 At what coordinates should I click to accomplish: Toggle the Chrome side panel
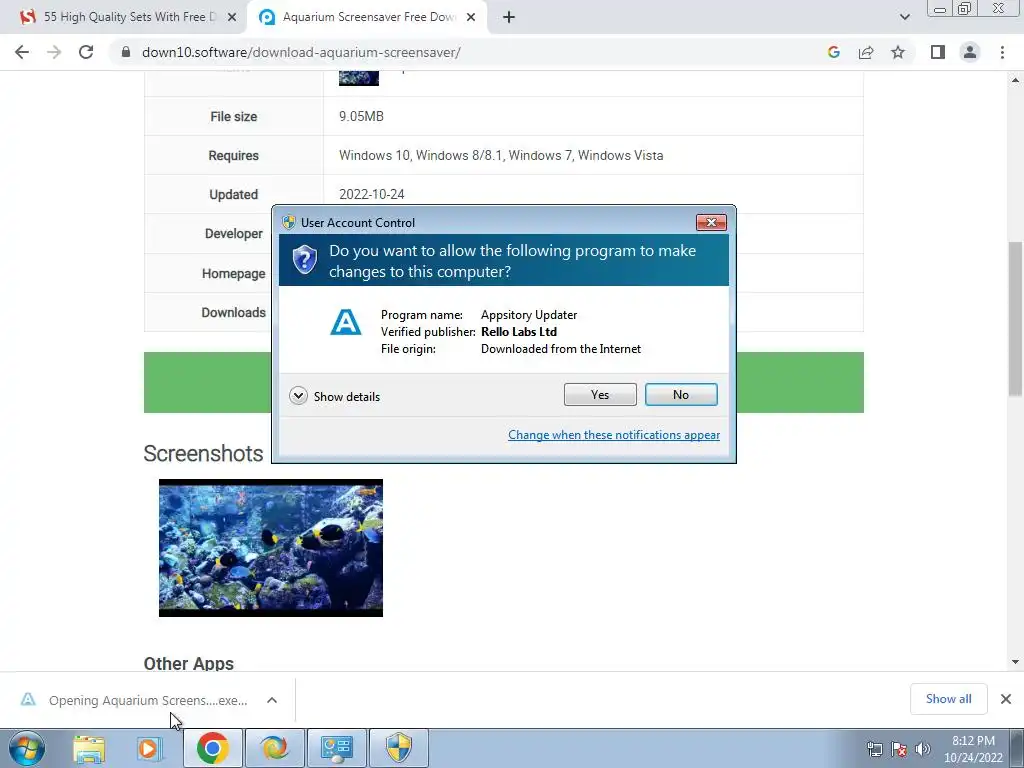coord(938,52)
